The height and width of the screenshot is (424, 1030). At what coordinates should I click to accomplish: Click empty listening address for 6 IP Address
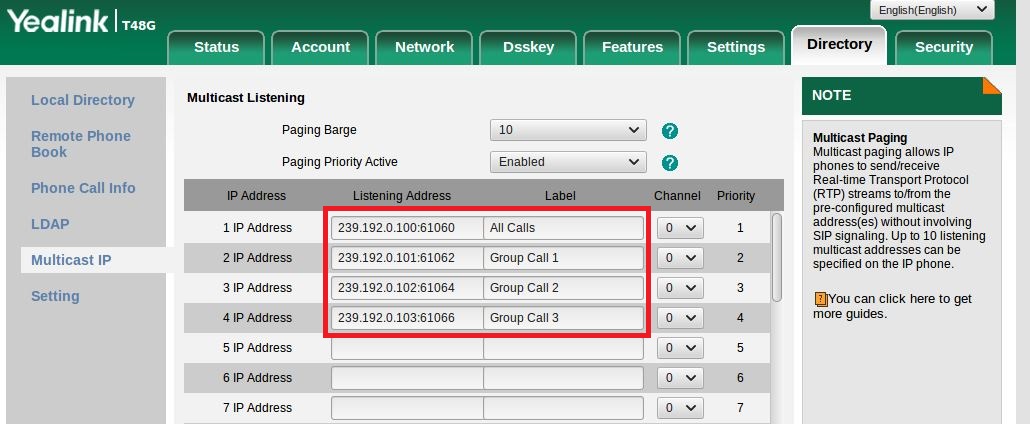coord(407,378)
